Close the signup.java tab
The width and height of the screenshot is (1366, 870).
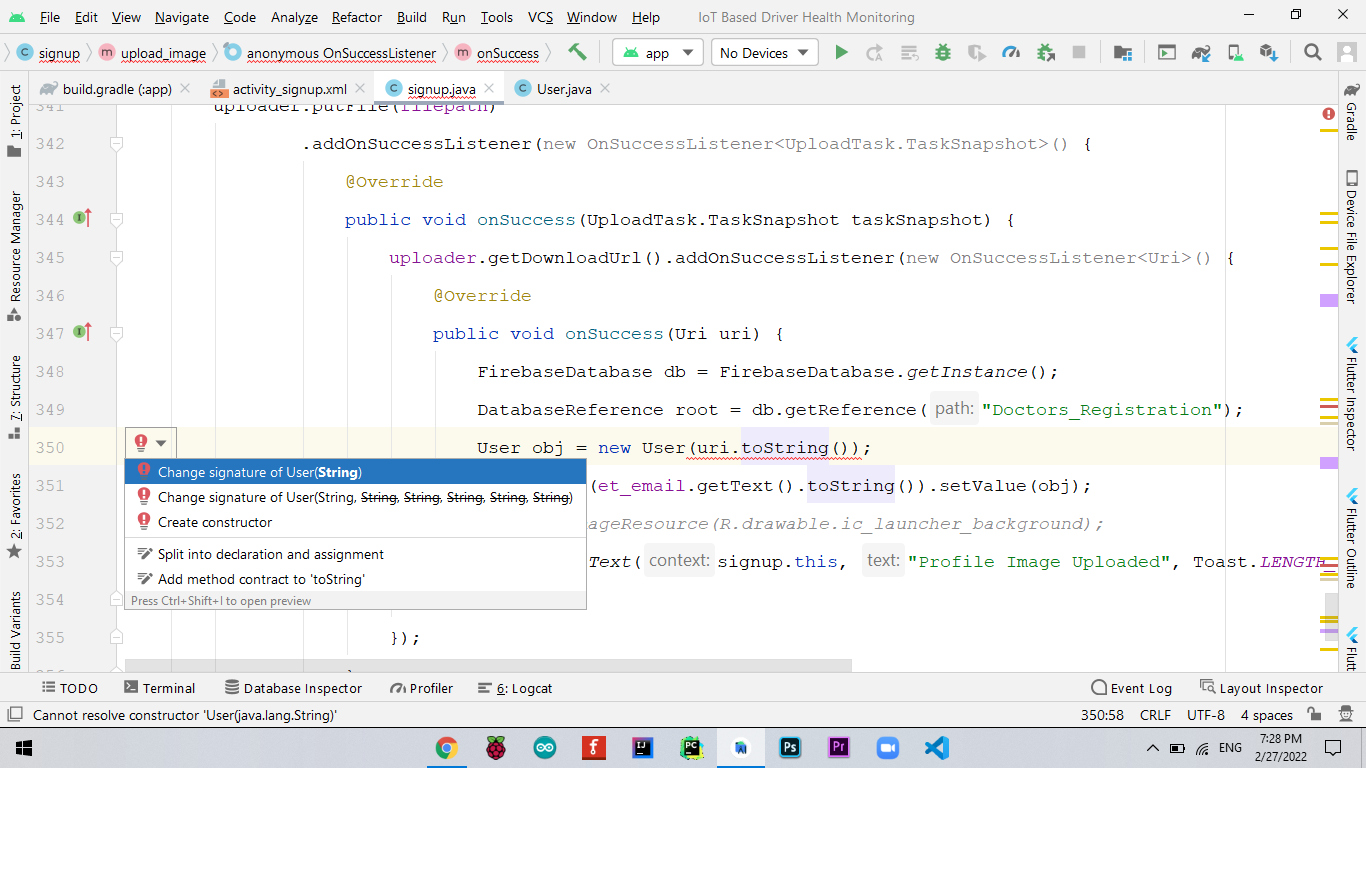click(490, 89)
